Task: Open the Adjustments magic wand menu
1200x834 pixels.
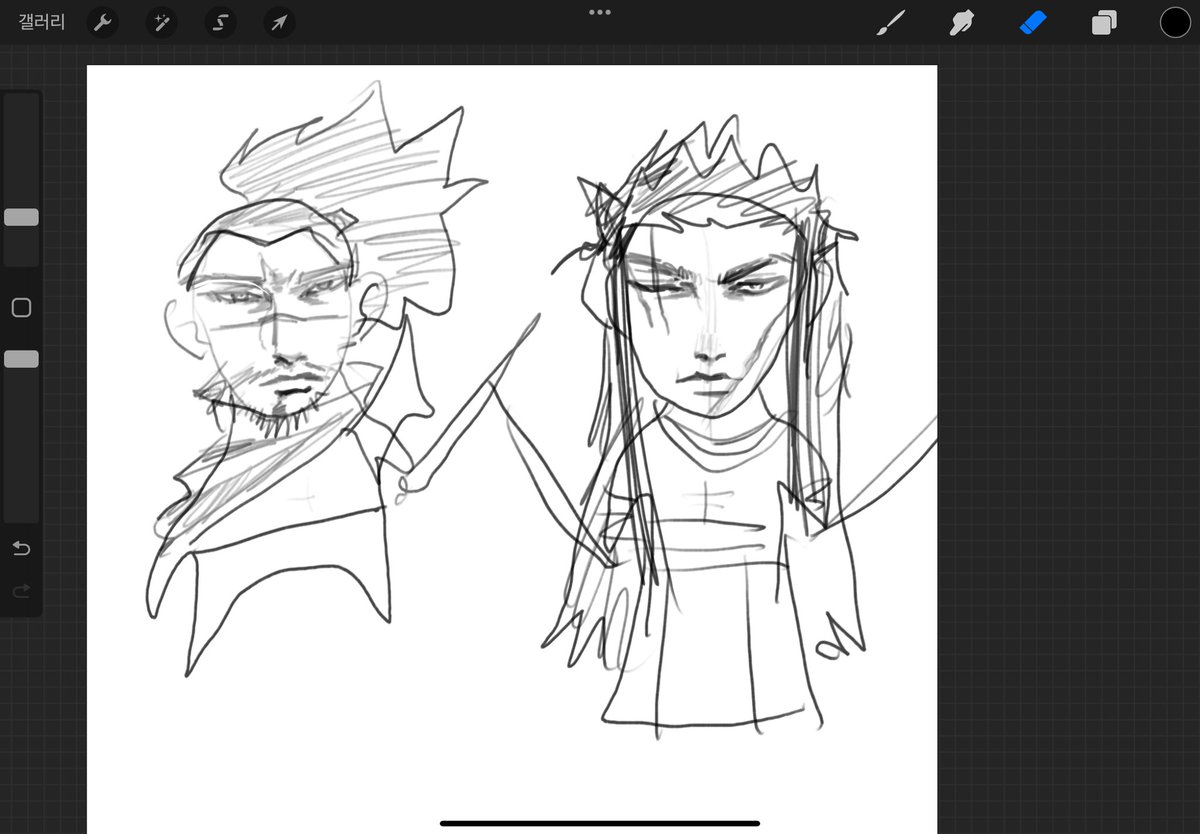Action: tap(162, 22)
